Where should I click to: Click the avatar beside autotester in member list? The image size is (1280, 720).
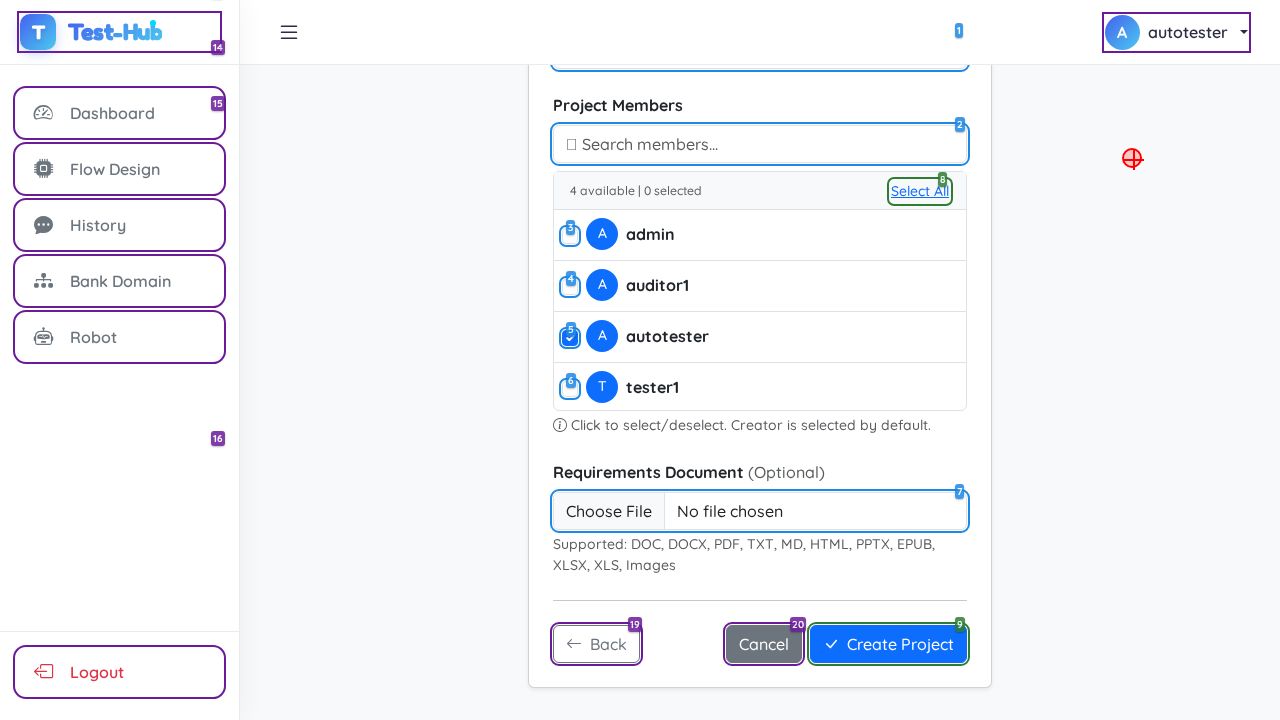tap(602, 336)
